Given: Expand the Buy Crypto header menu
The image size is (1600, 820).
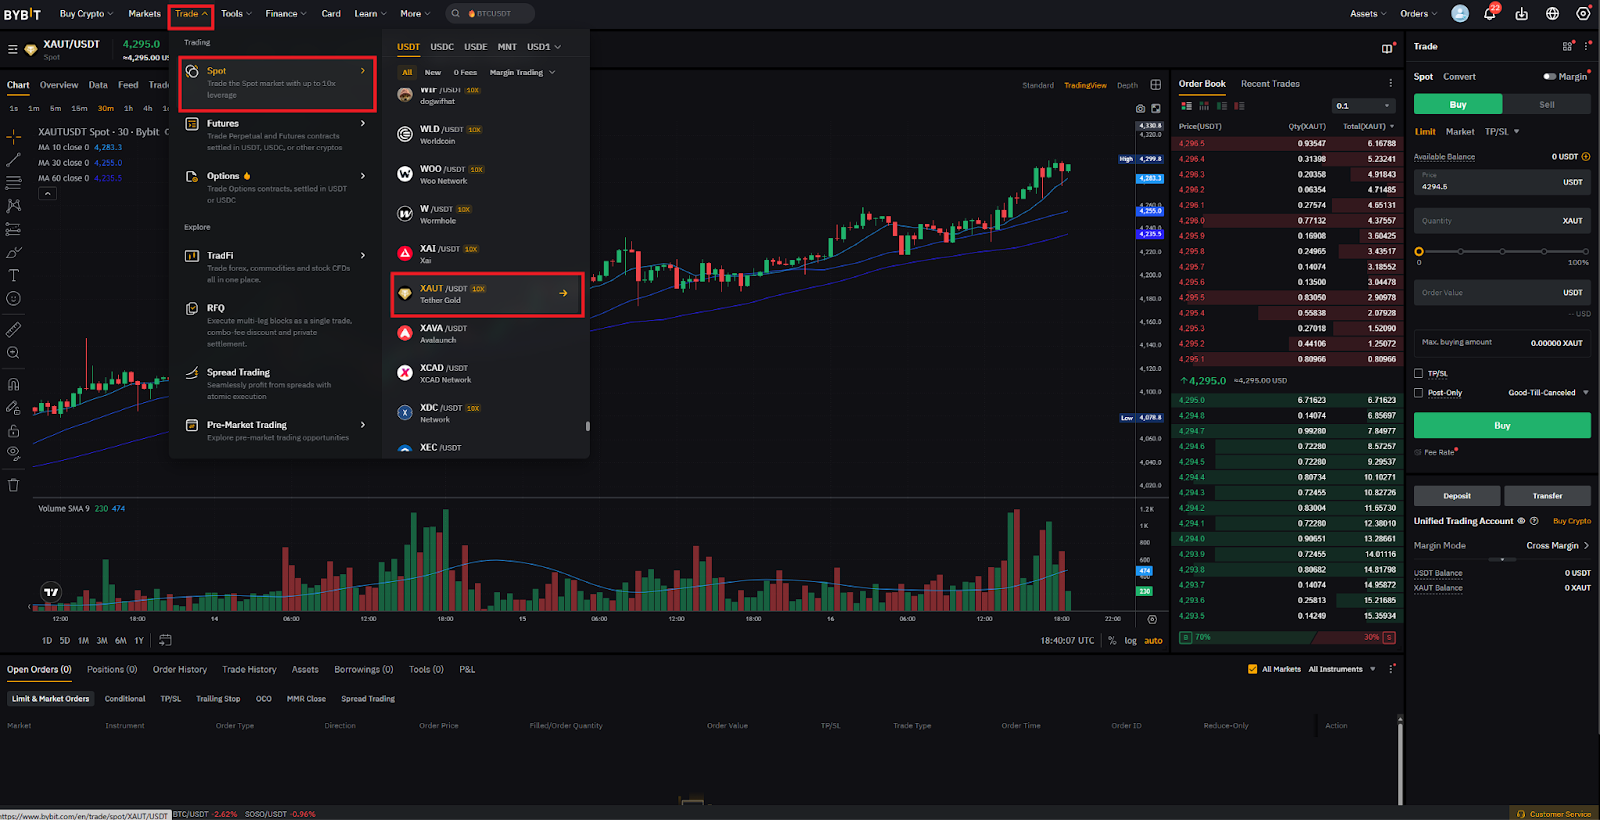Looking at the screenshot, I should 86,14.
